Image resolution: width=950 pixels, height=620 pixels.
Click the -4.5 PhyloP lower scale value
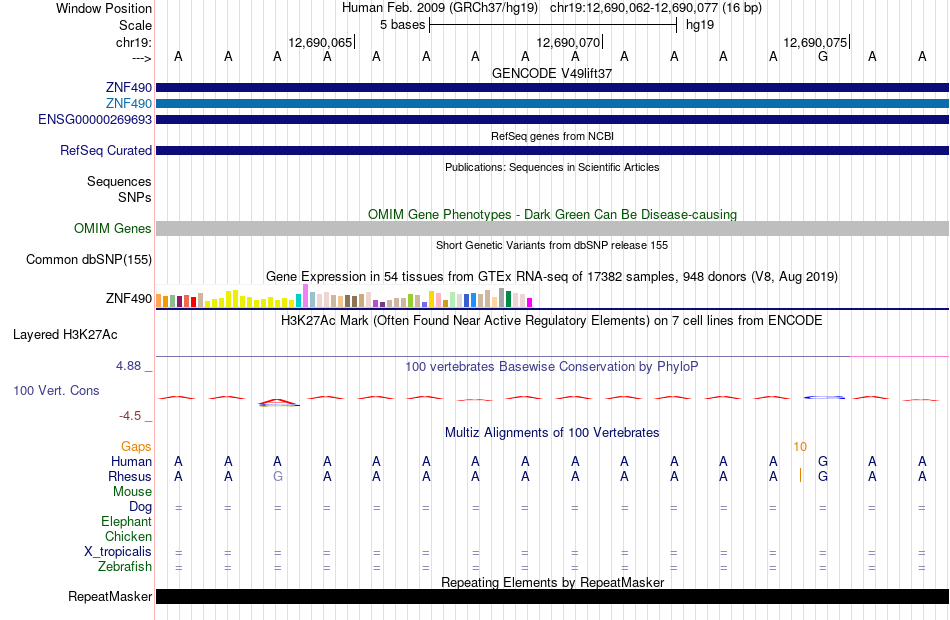(x=130, y=416)
